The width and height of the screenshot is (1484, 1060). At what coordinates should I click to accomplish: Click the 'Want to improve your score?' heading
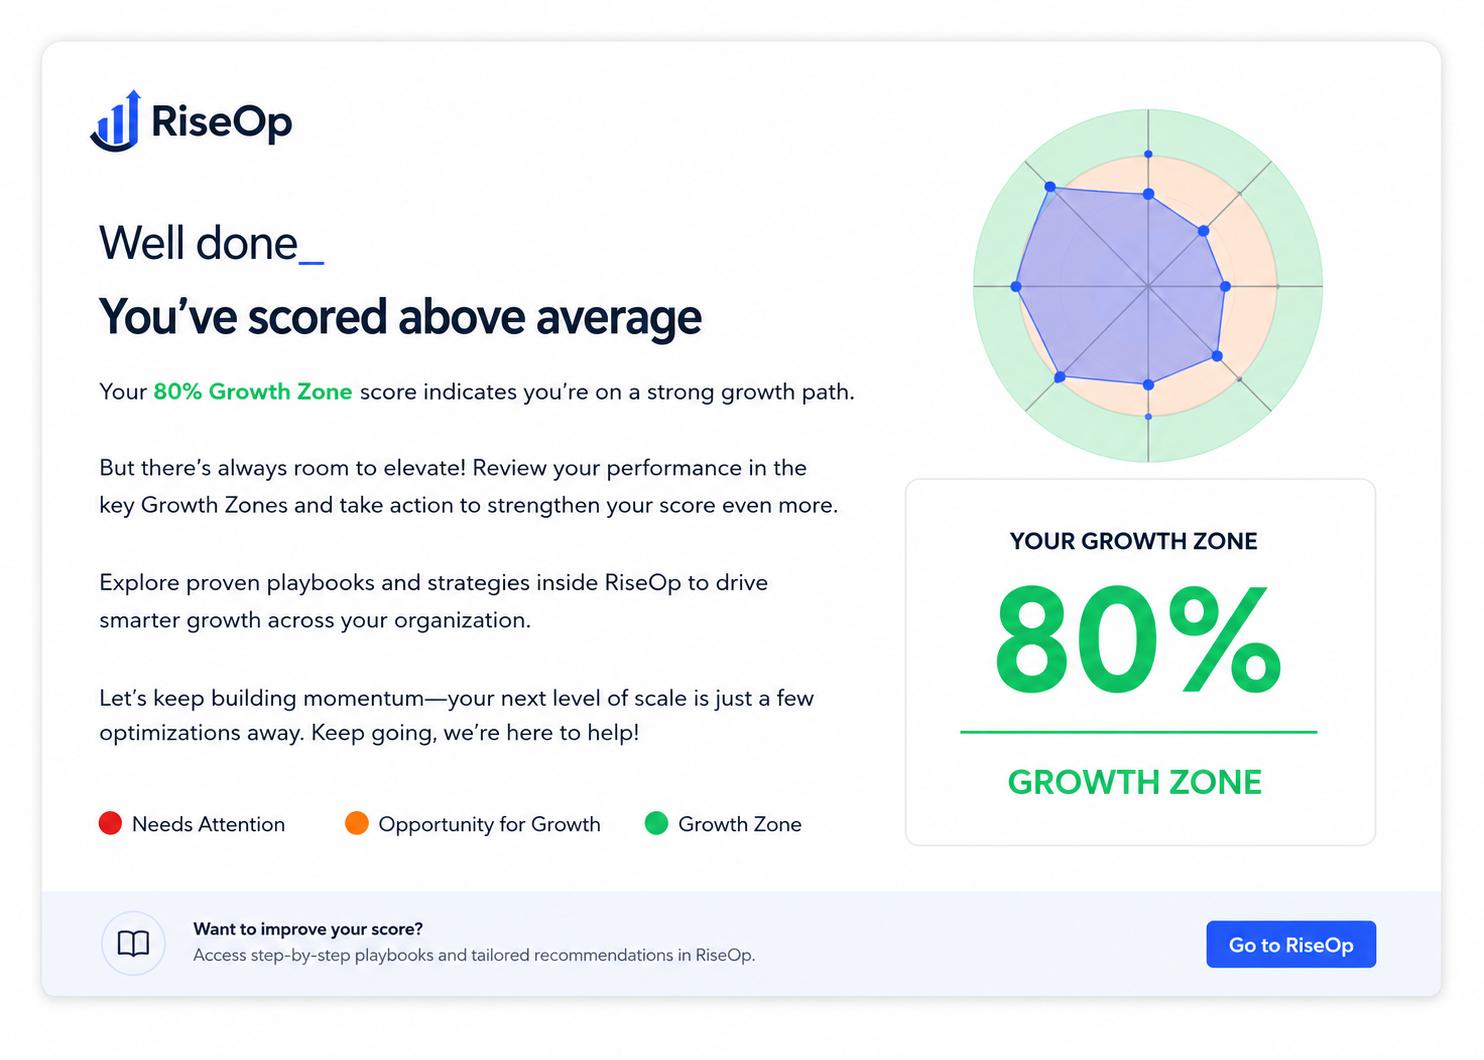pyautogui.click(x=308, y=929)
